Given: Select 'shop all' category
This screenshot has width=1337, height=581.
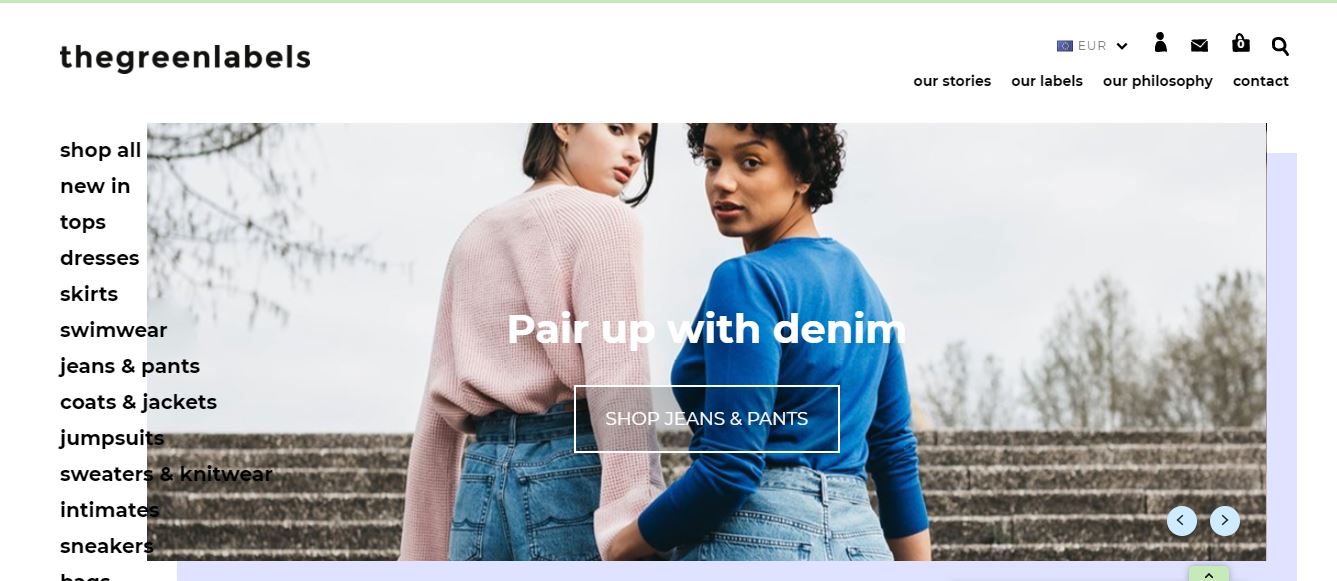Looking at the screenshot, I should (100, 150).
